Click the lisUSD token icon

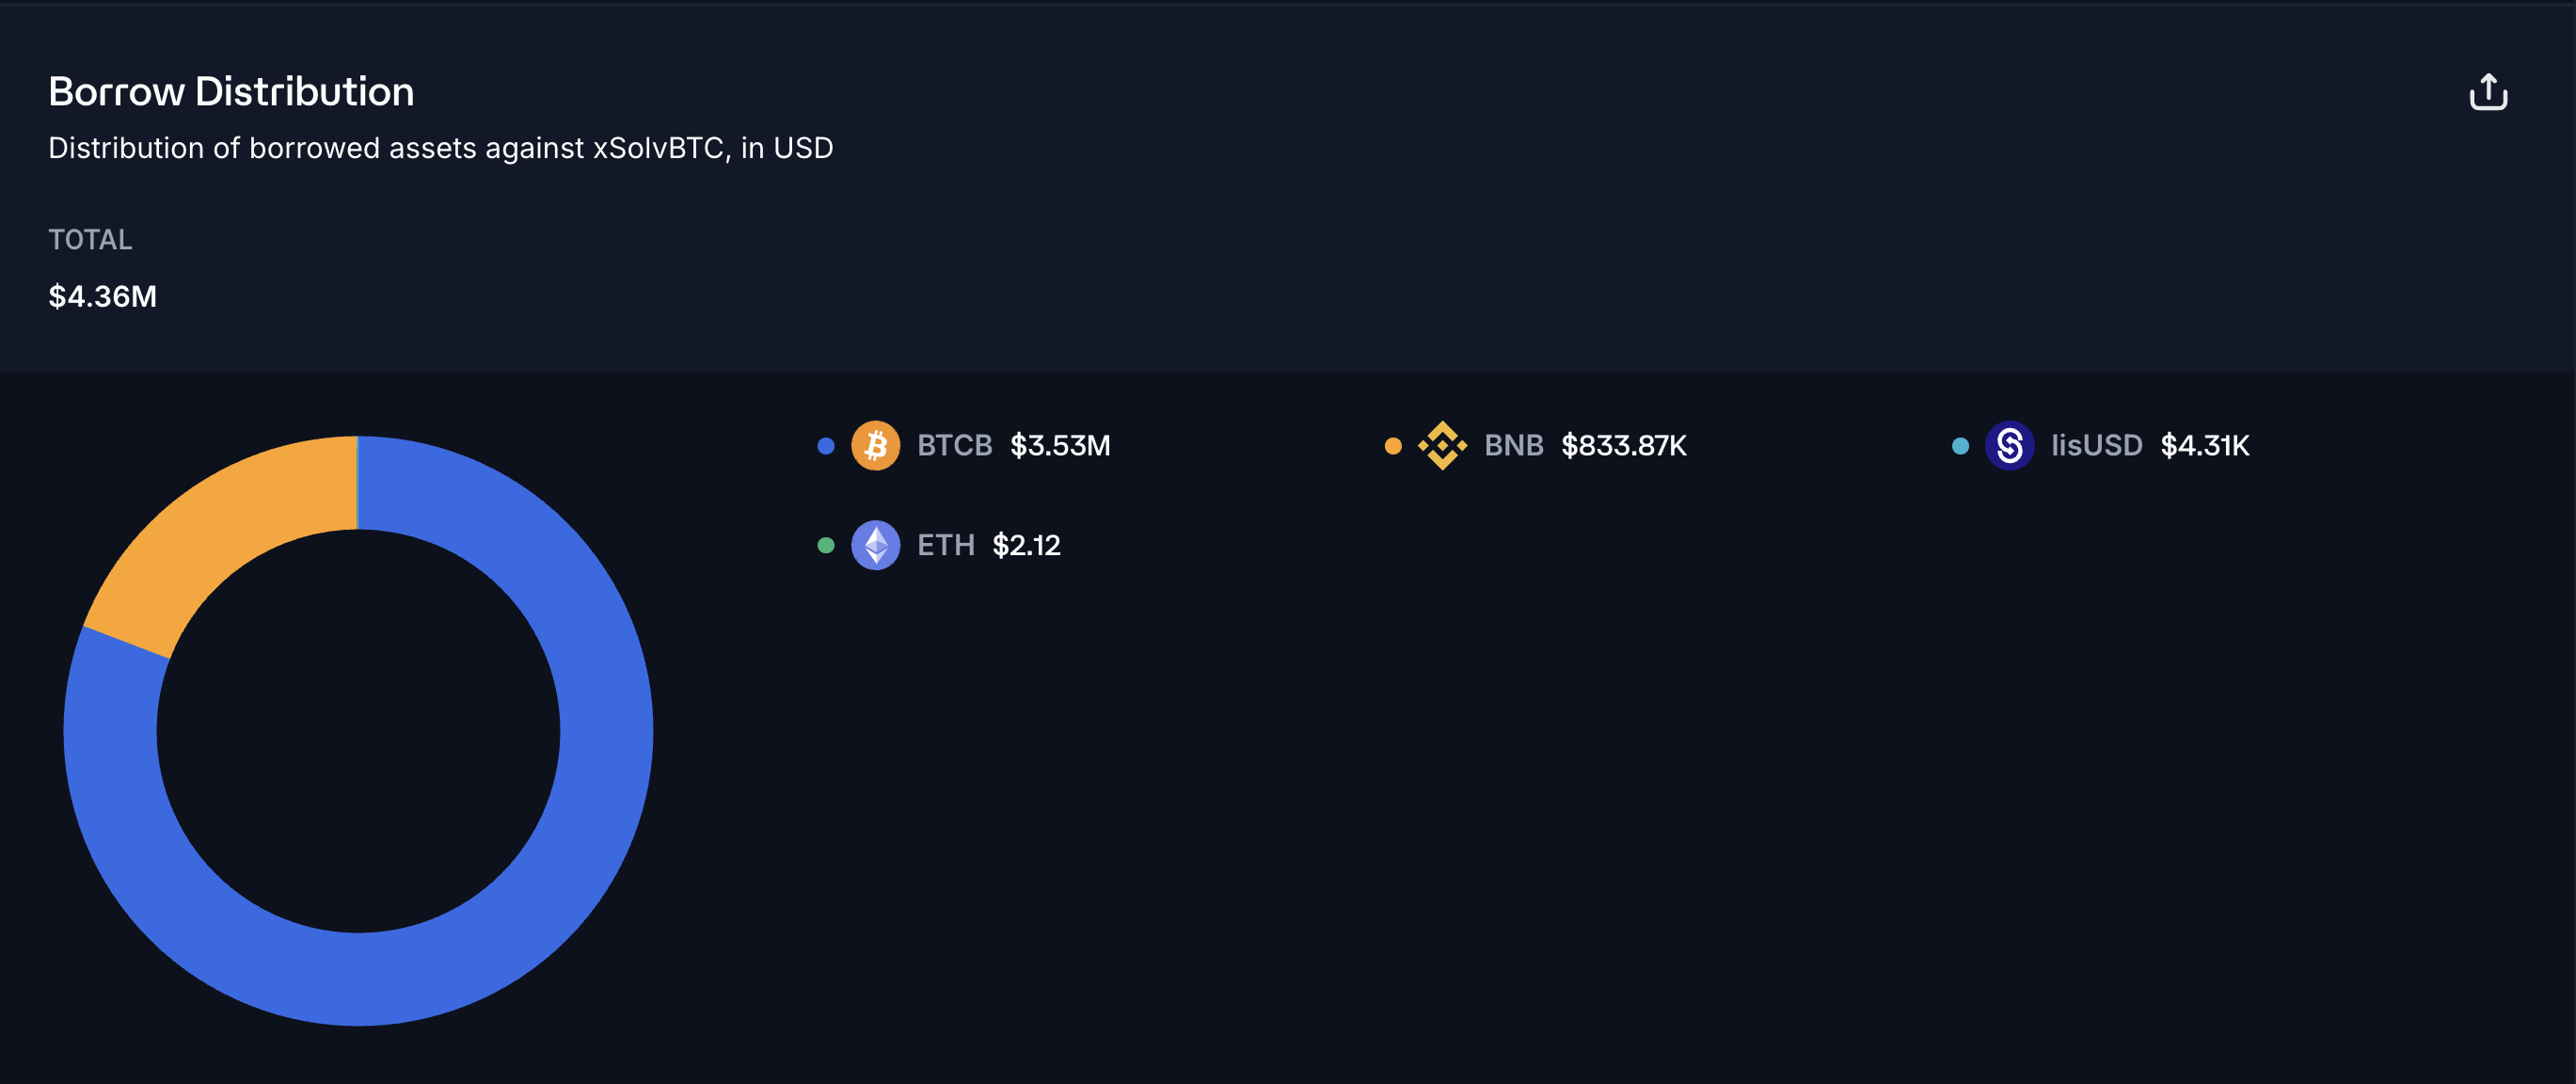point(2009,445)
